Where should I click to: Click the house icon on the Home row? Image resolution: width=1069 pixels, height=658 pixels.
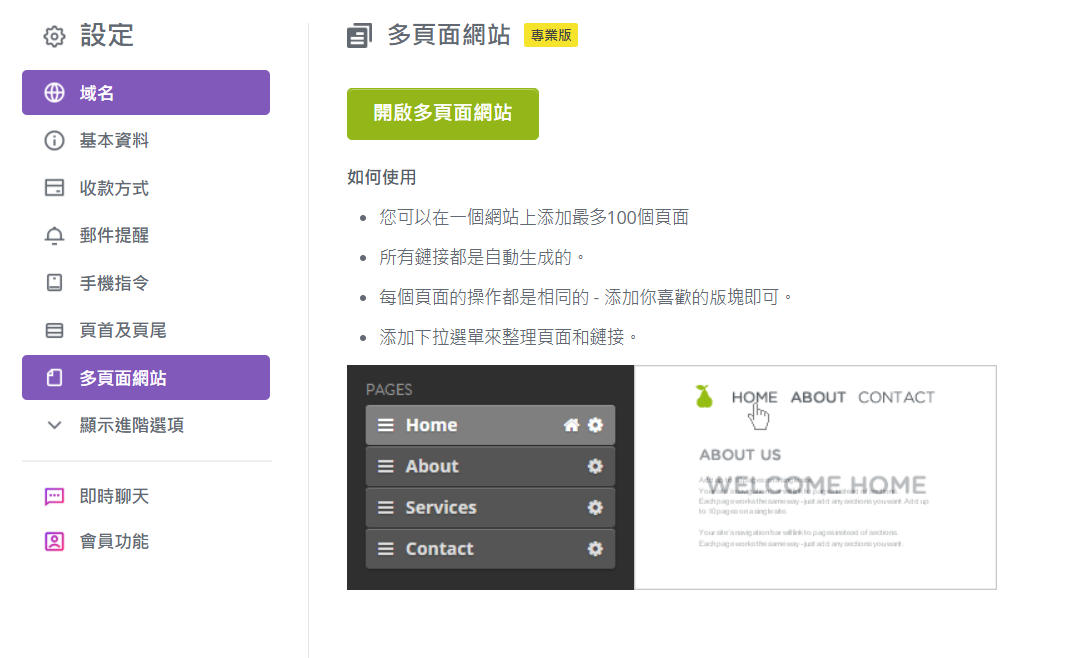click(x=571, y=425)
